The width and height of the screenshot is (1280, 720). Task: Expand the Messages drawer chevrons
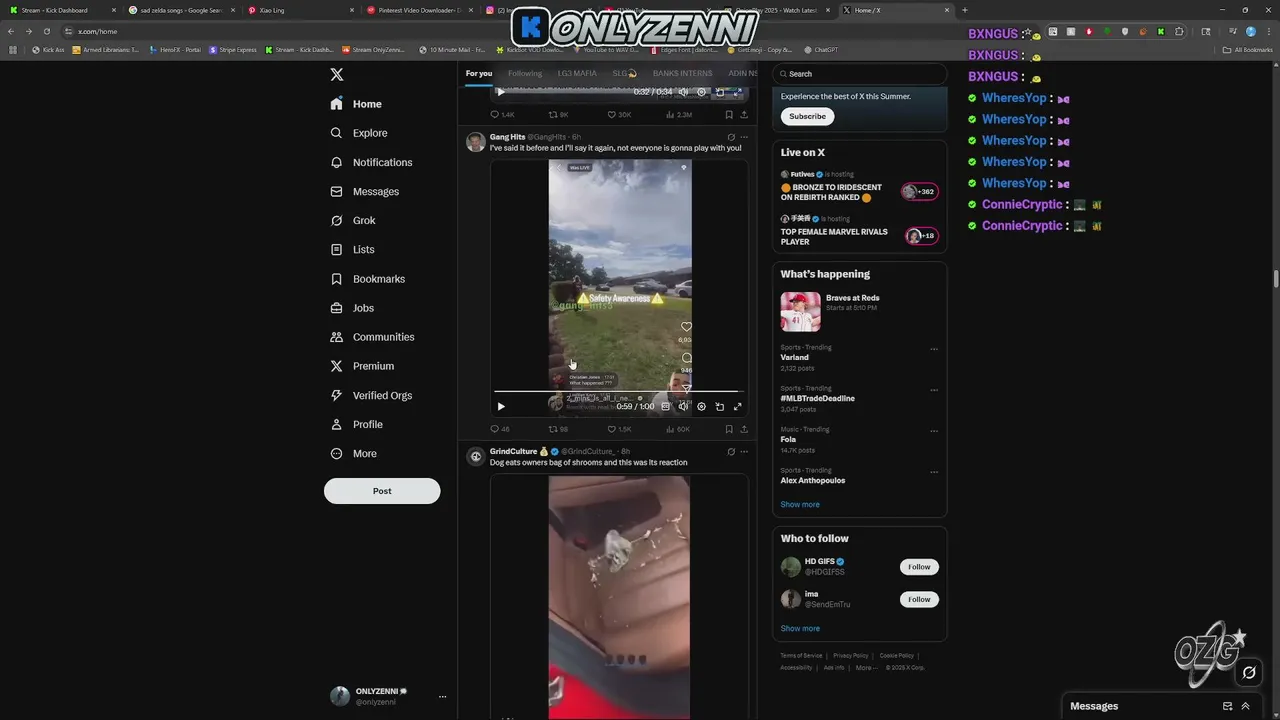point(1245,706)
